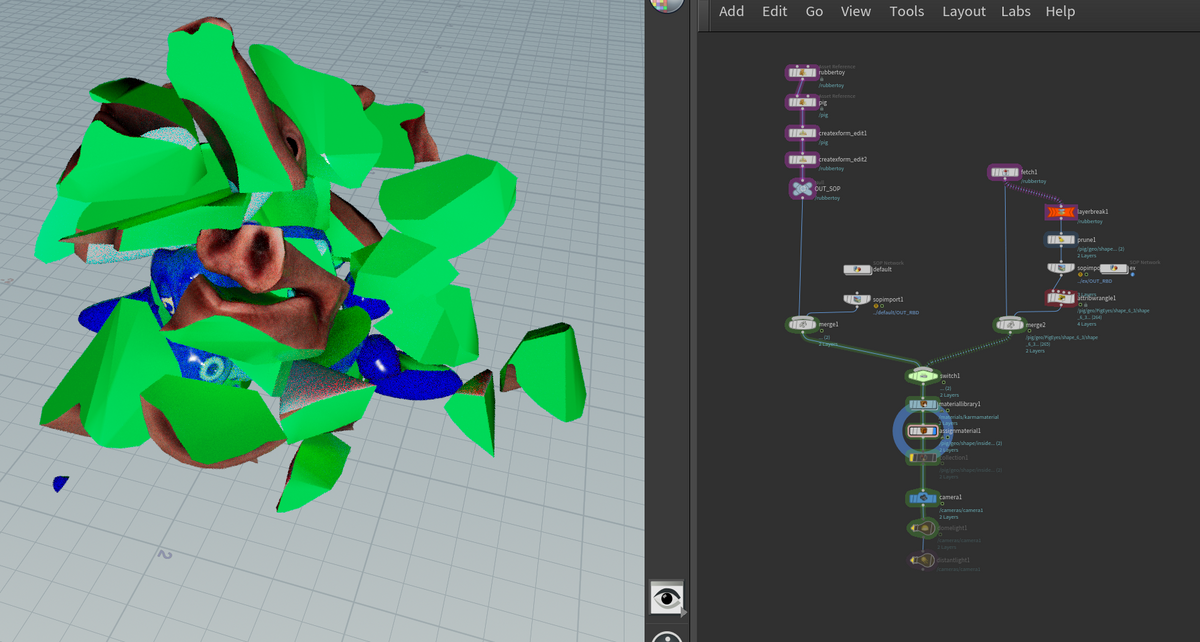Open the Layout menu

964,11
